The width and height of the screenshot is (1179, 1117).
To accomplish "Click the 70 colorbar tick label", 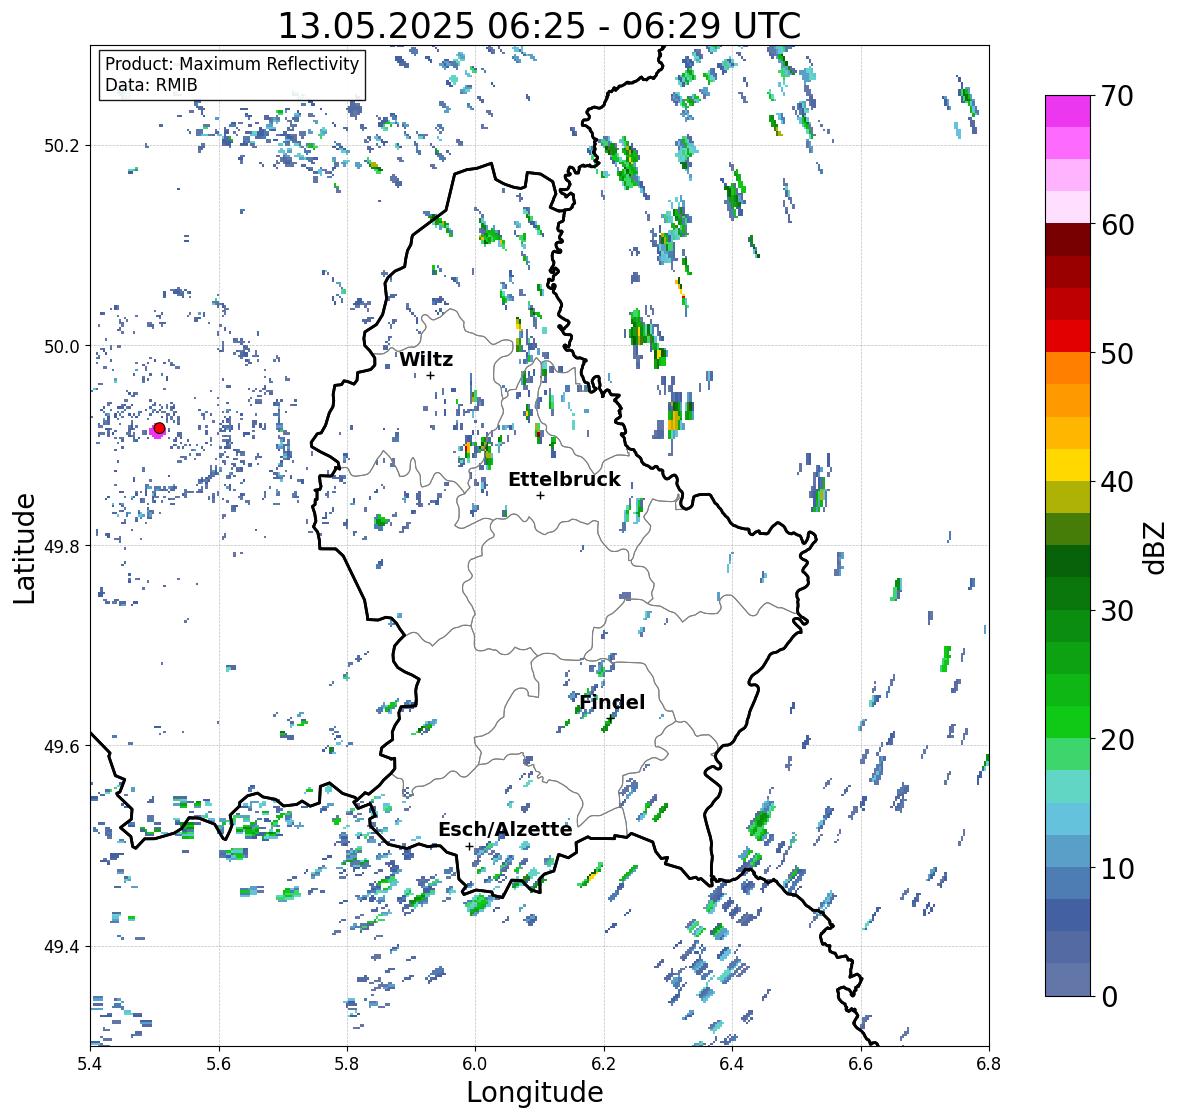I will (x=1117, y=96).
